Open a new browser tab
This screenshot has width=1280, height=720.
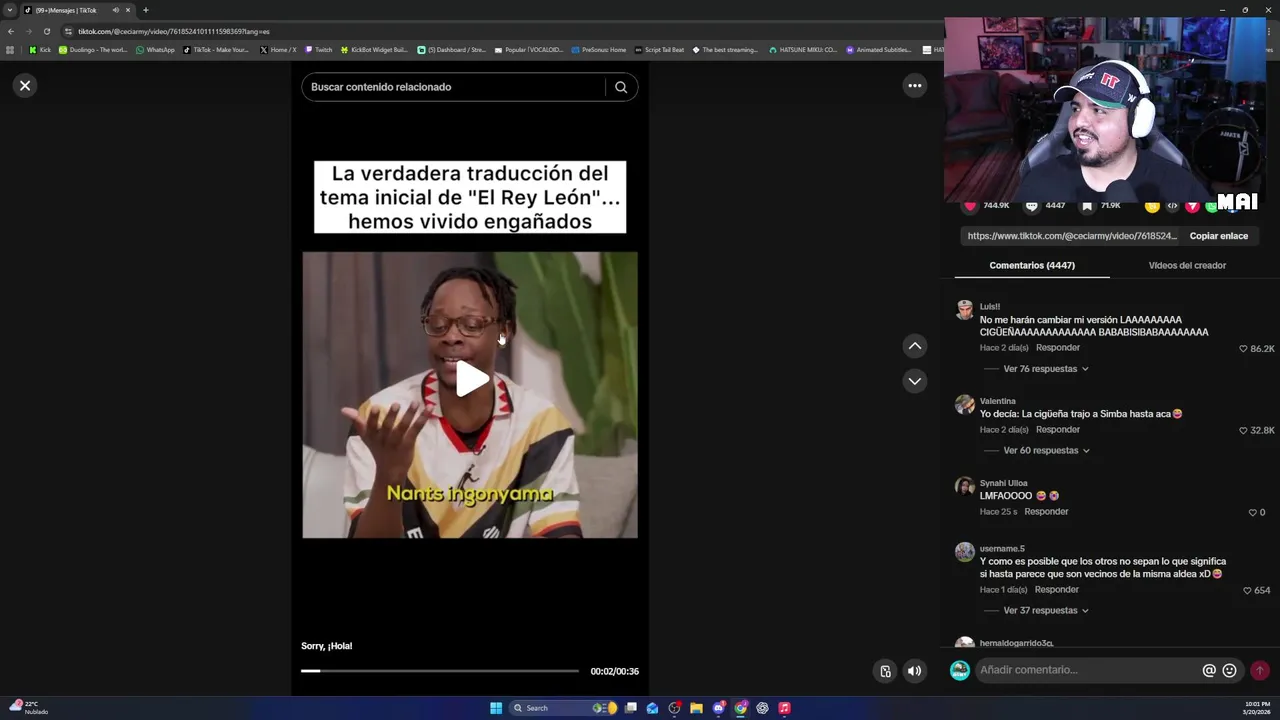[145, 10]
